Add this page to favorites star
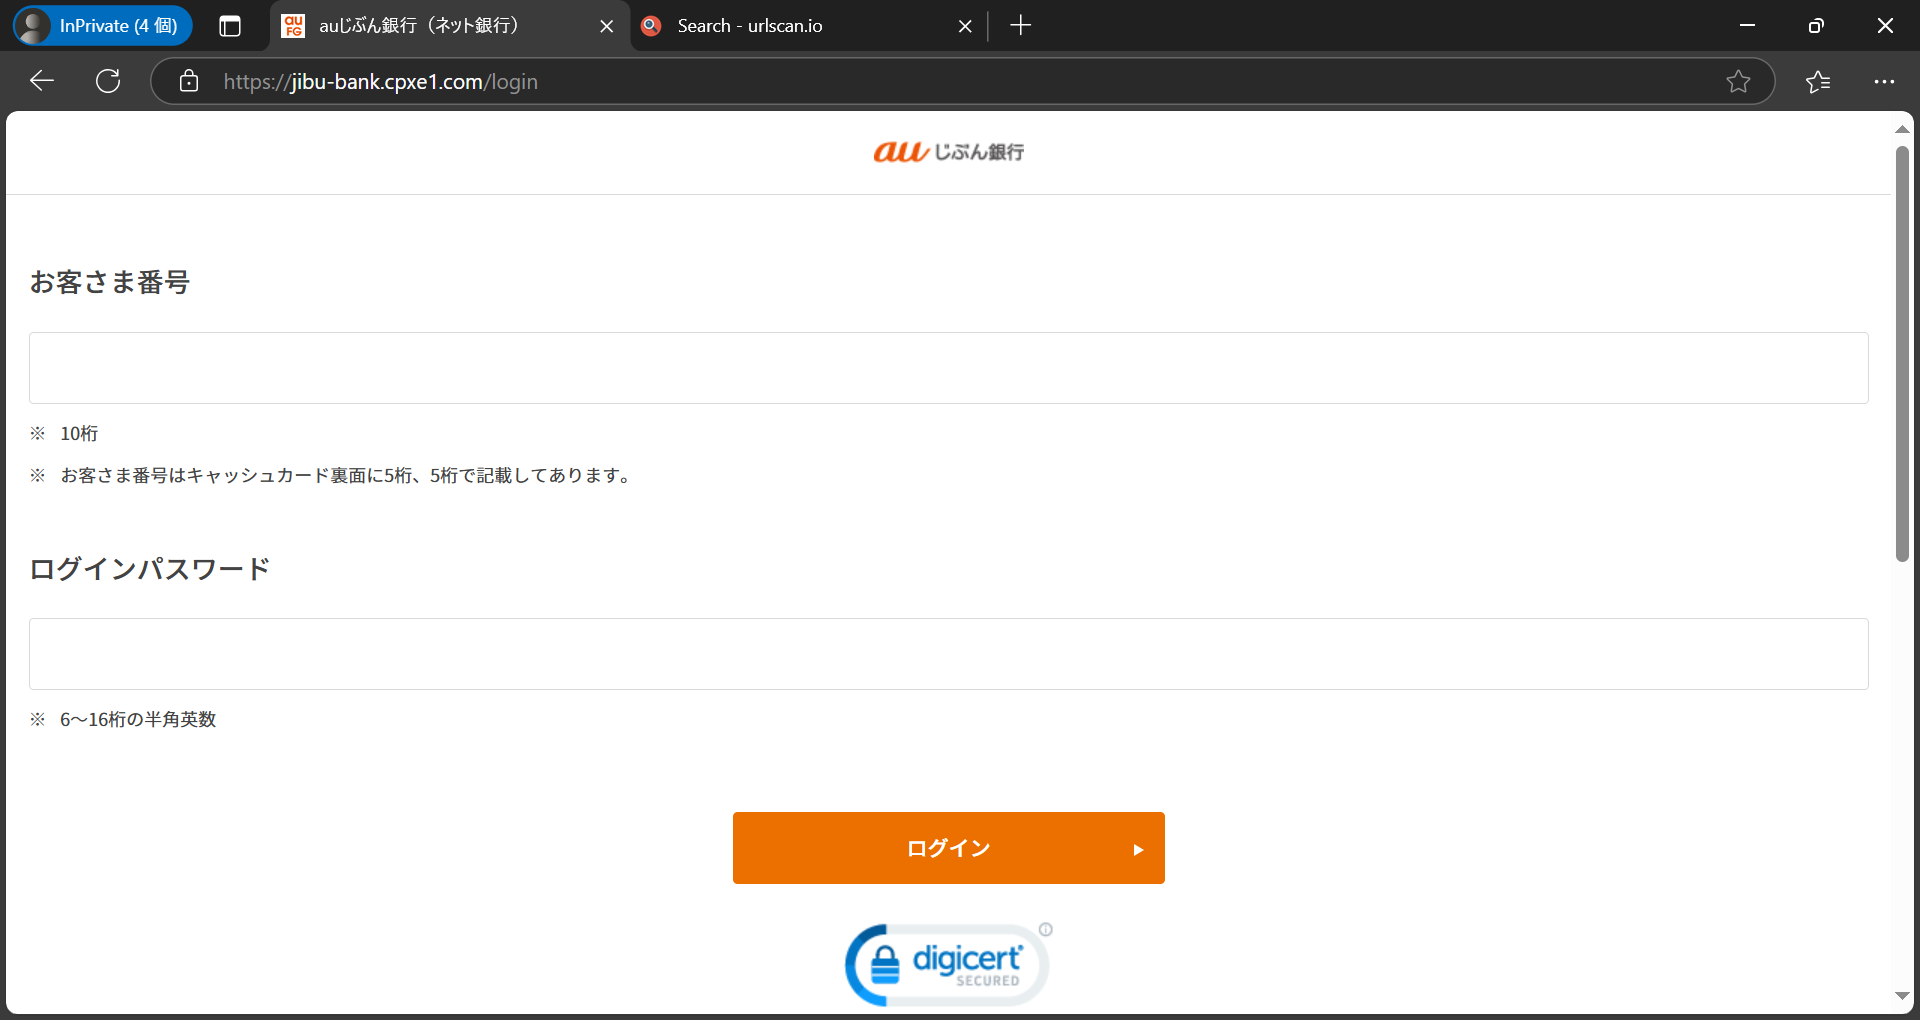Screen dimensions: 1920x1020 coord(1738,81)
